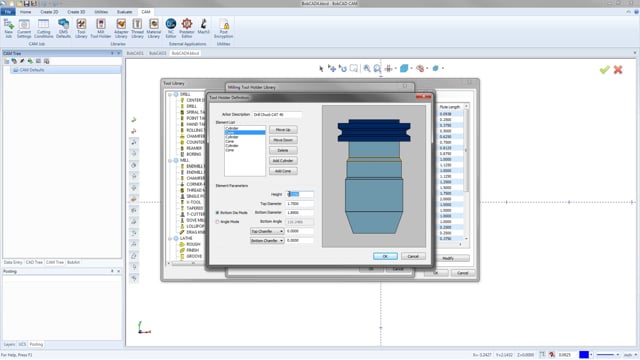The height and width of the screenshot is (360, 640).
Task: Open the Thread Library icon
Action: 137,28
